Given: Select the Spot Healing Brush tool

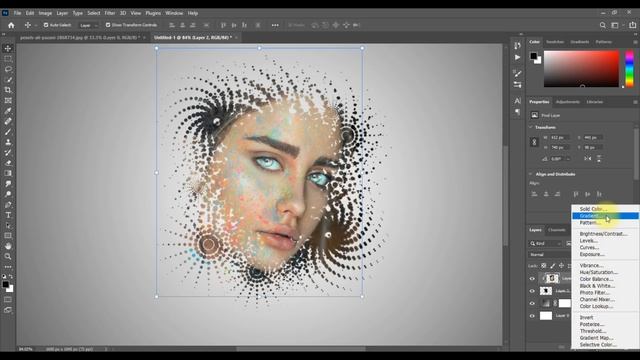Looking at the screenshot, I should click(x=8, y=121).
